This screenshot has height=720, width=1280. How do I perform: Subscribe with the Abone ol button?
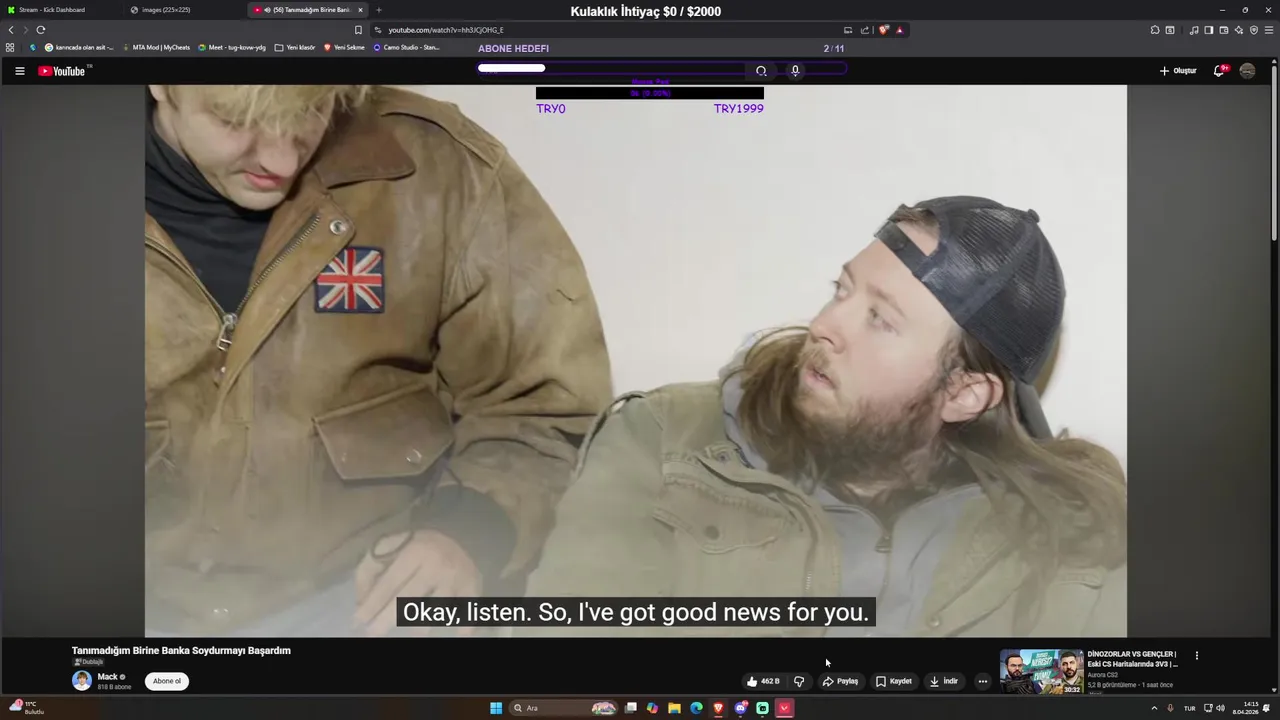tap(167, 681)
